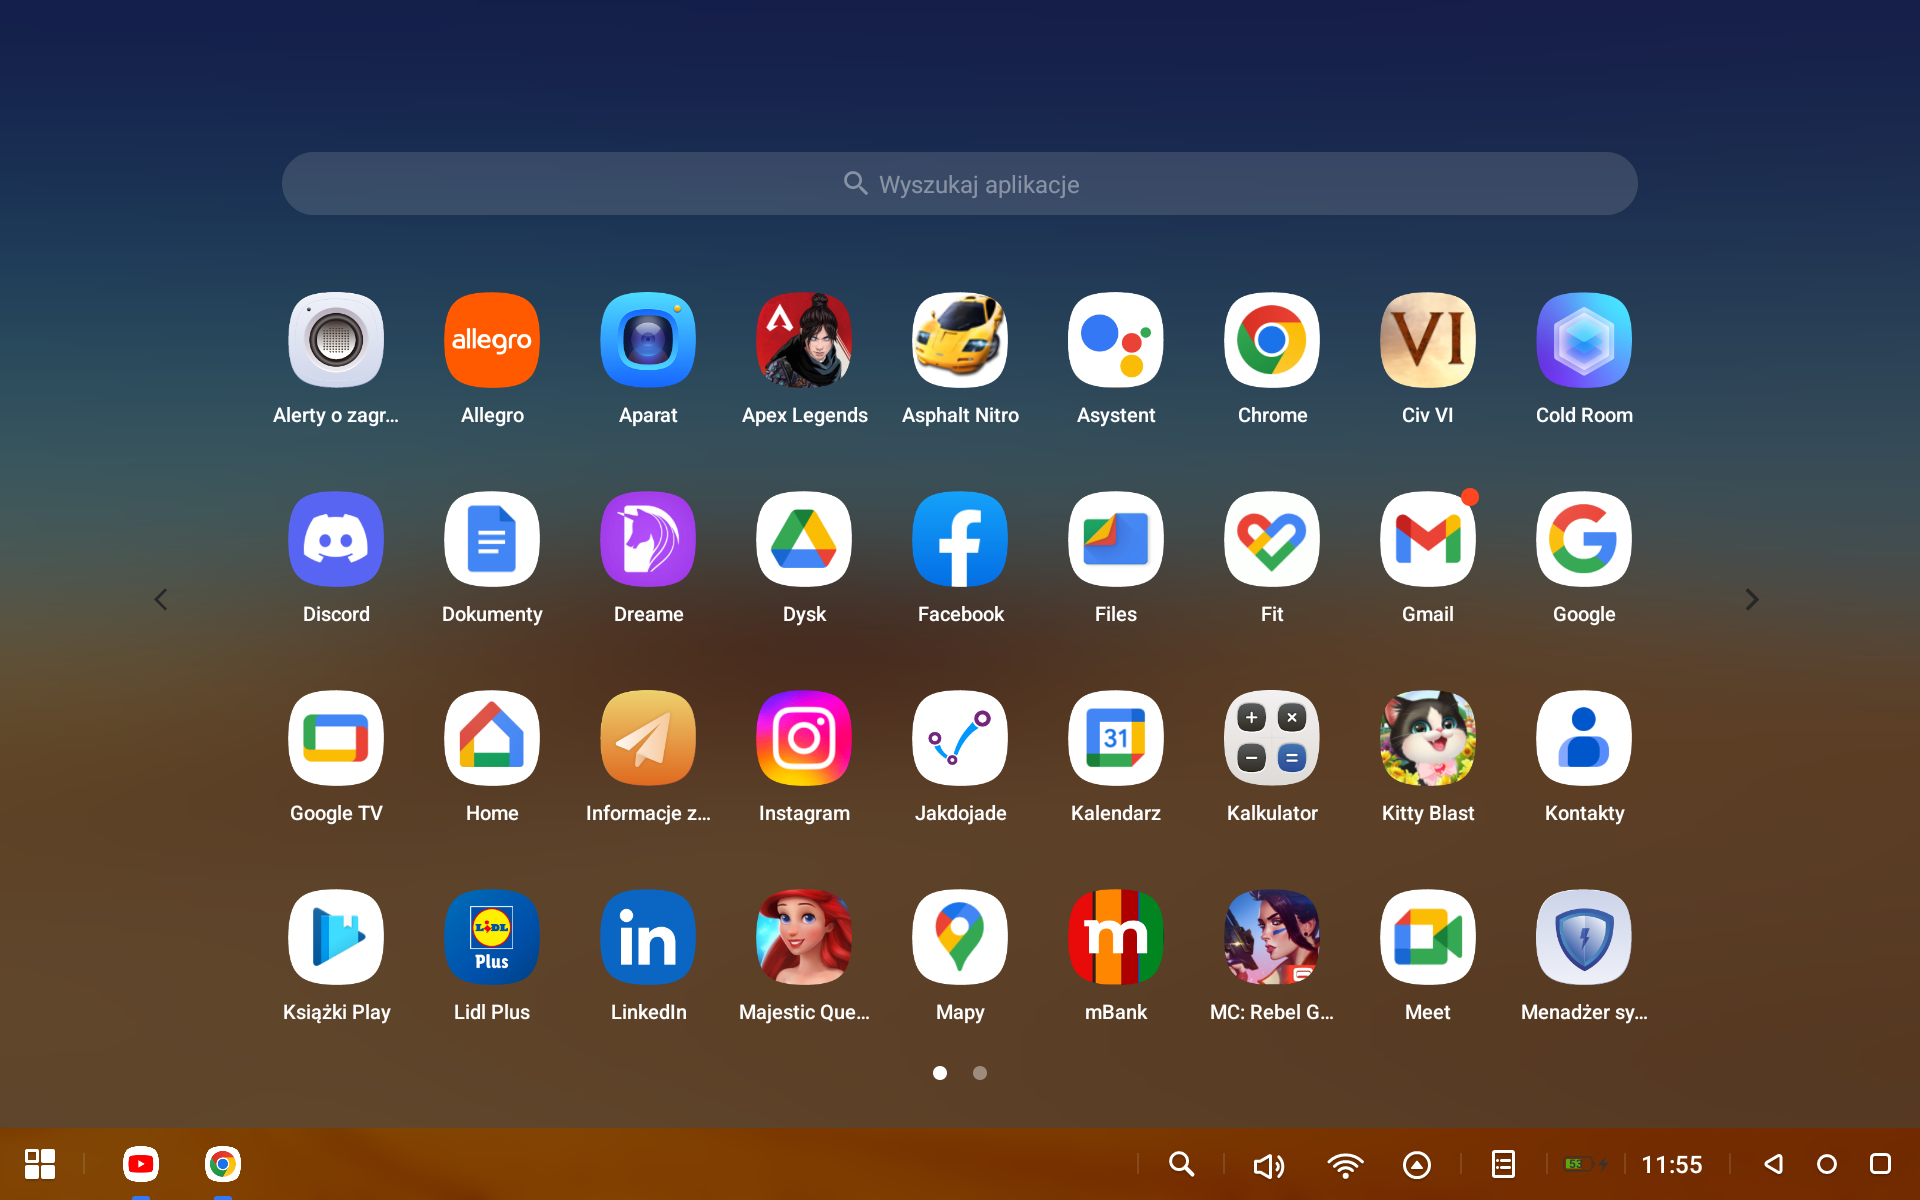The width and height of the screenshot is (1920, 1200).
Task: Open Gmail with notification badge
Action: pyautogui.click(x=1427, y=539)
